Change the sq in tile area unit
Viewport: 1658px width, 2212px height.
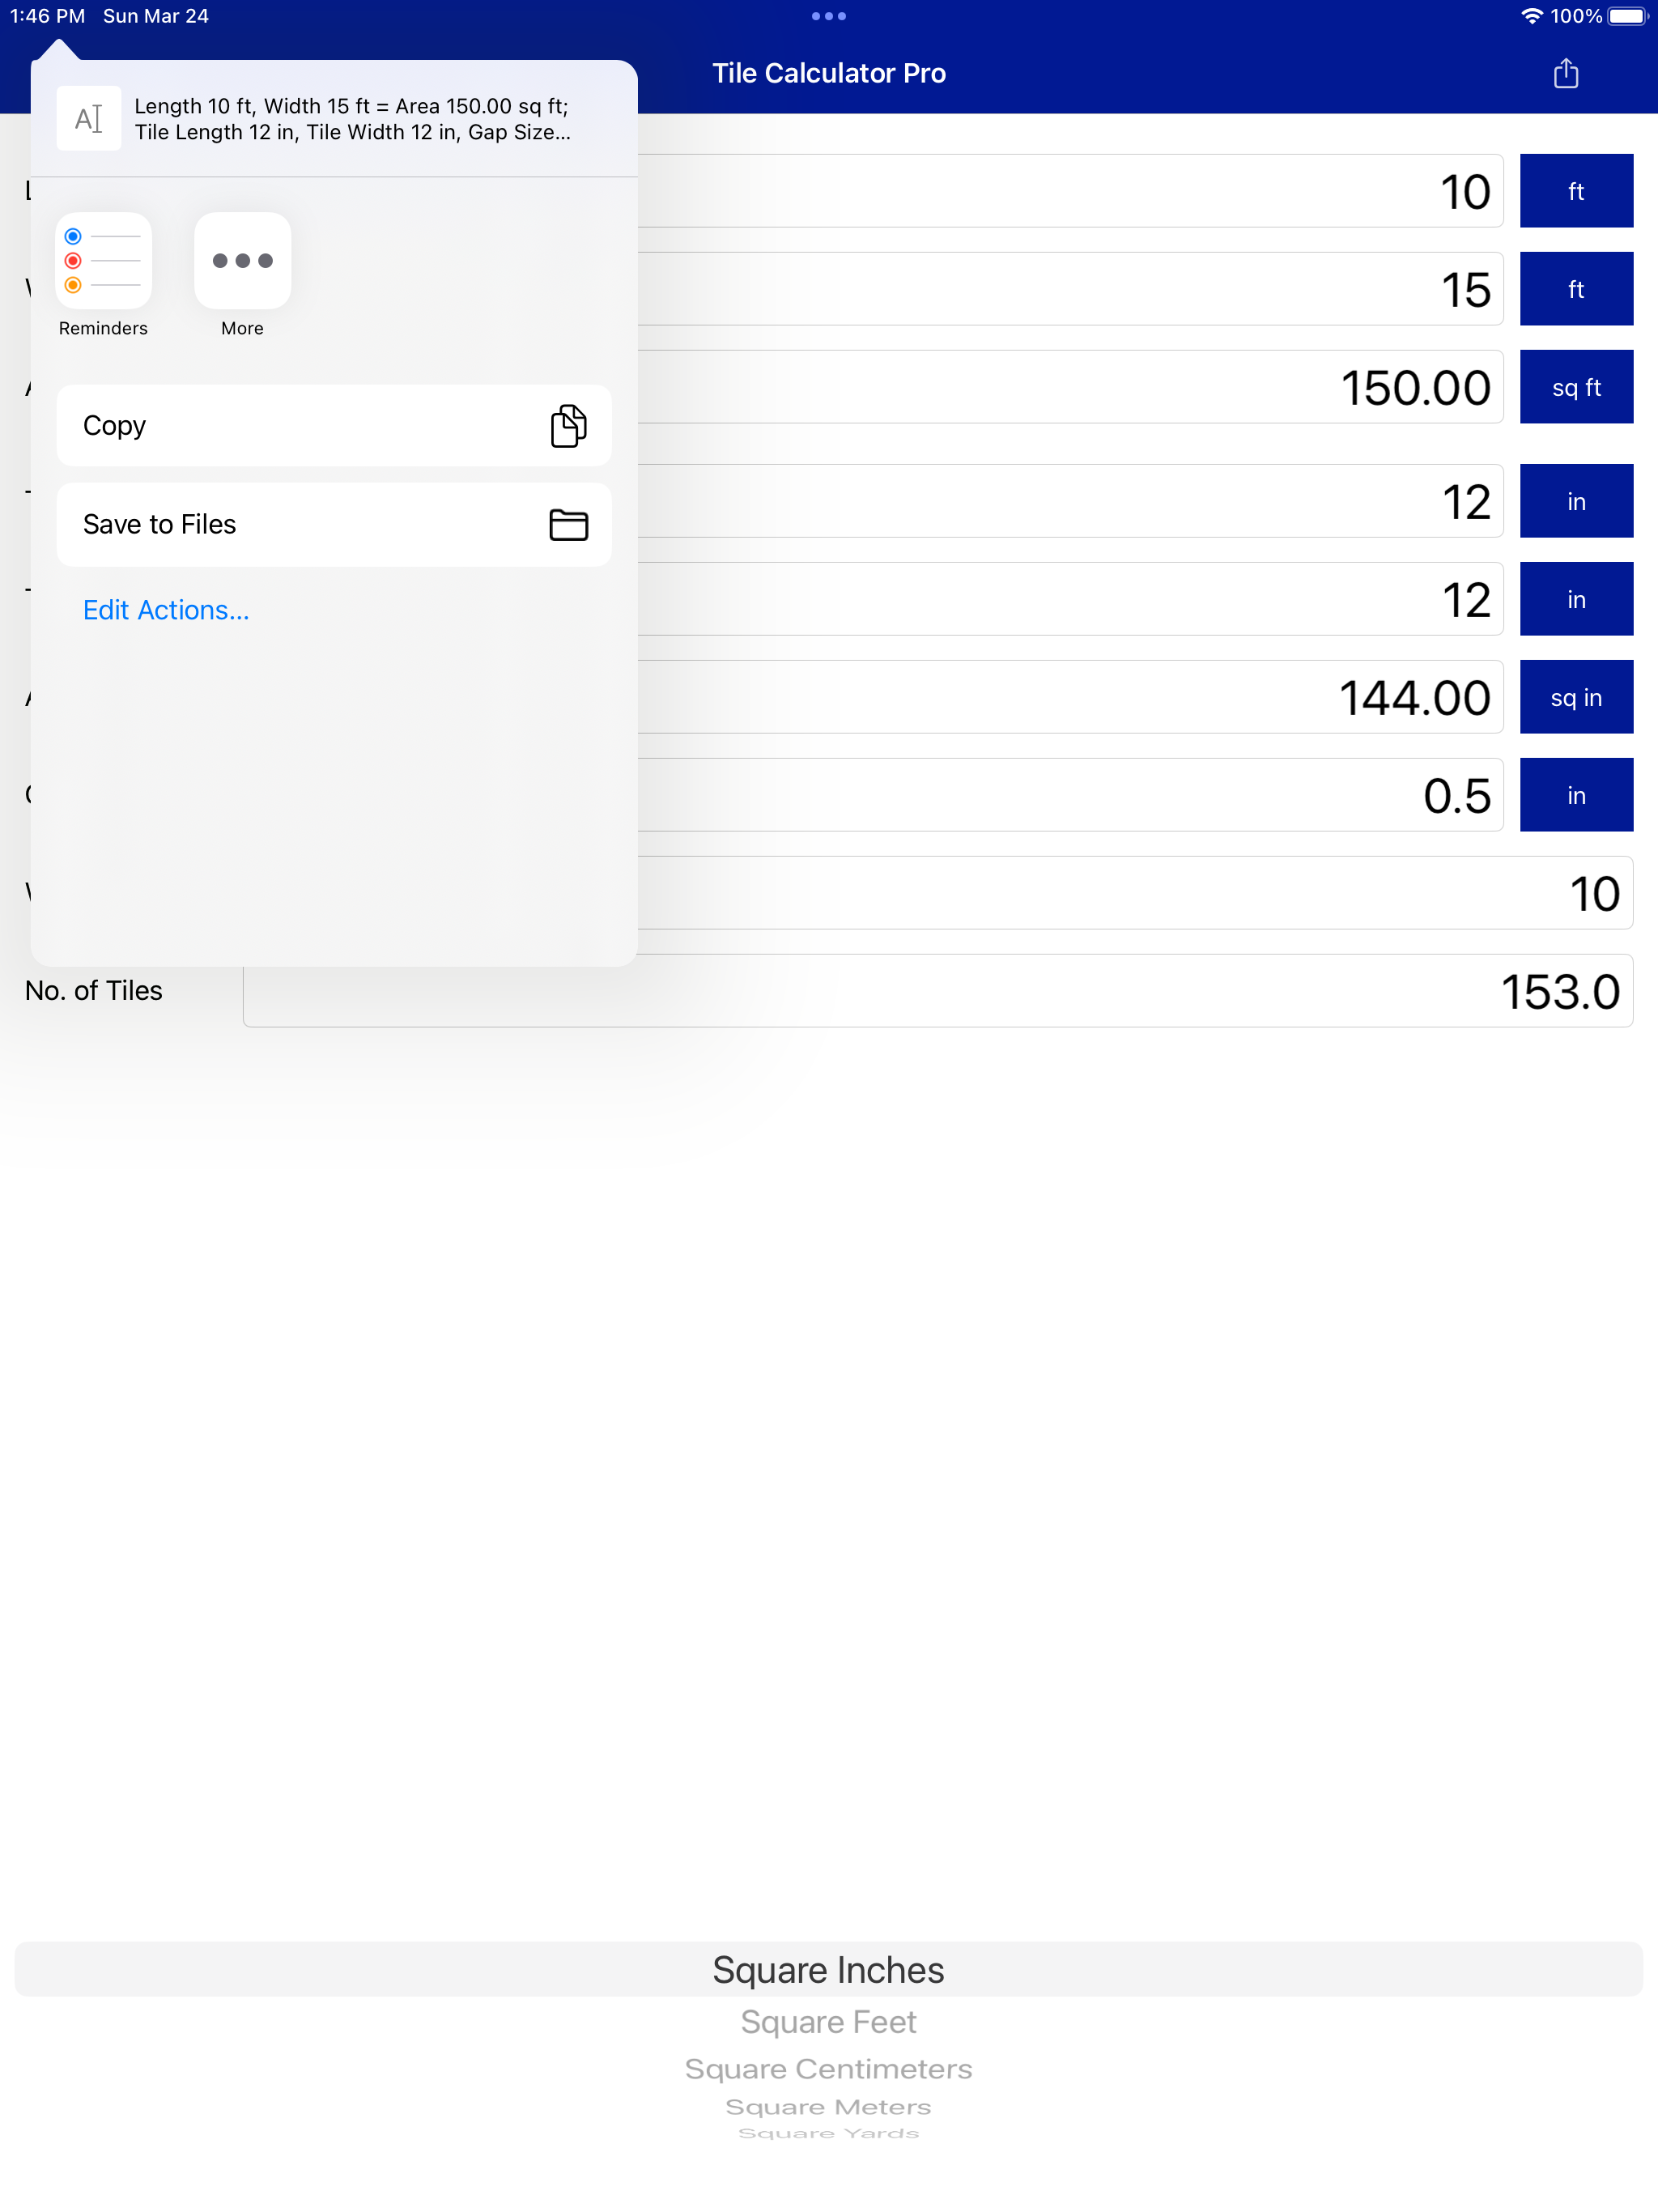coord(1576,697)
